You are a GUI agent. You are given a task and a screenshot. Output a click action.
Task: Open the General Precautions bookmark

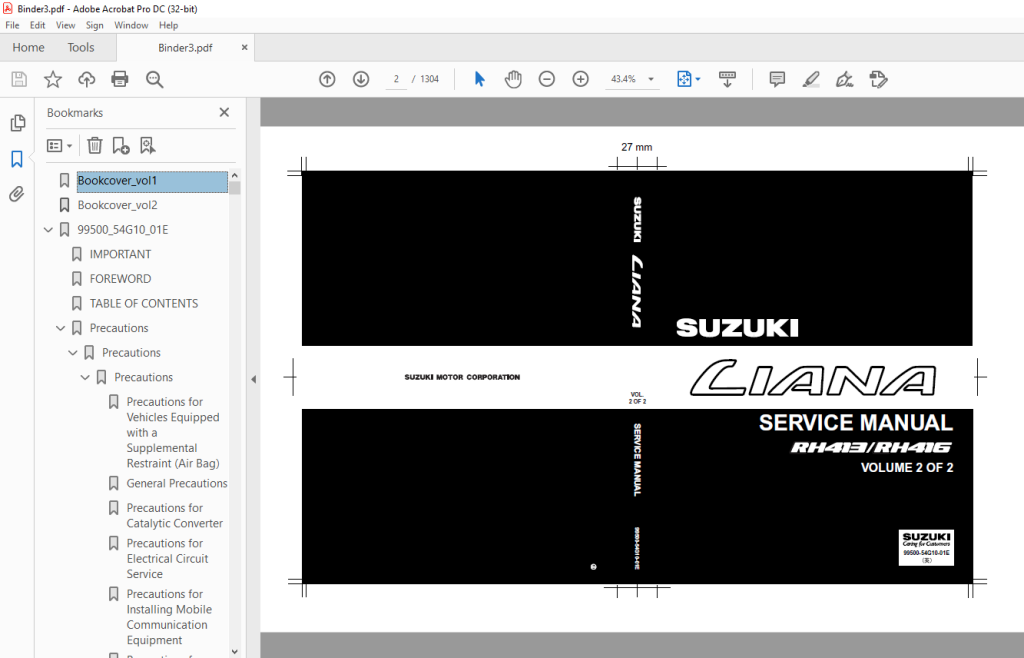coord(177,483)
